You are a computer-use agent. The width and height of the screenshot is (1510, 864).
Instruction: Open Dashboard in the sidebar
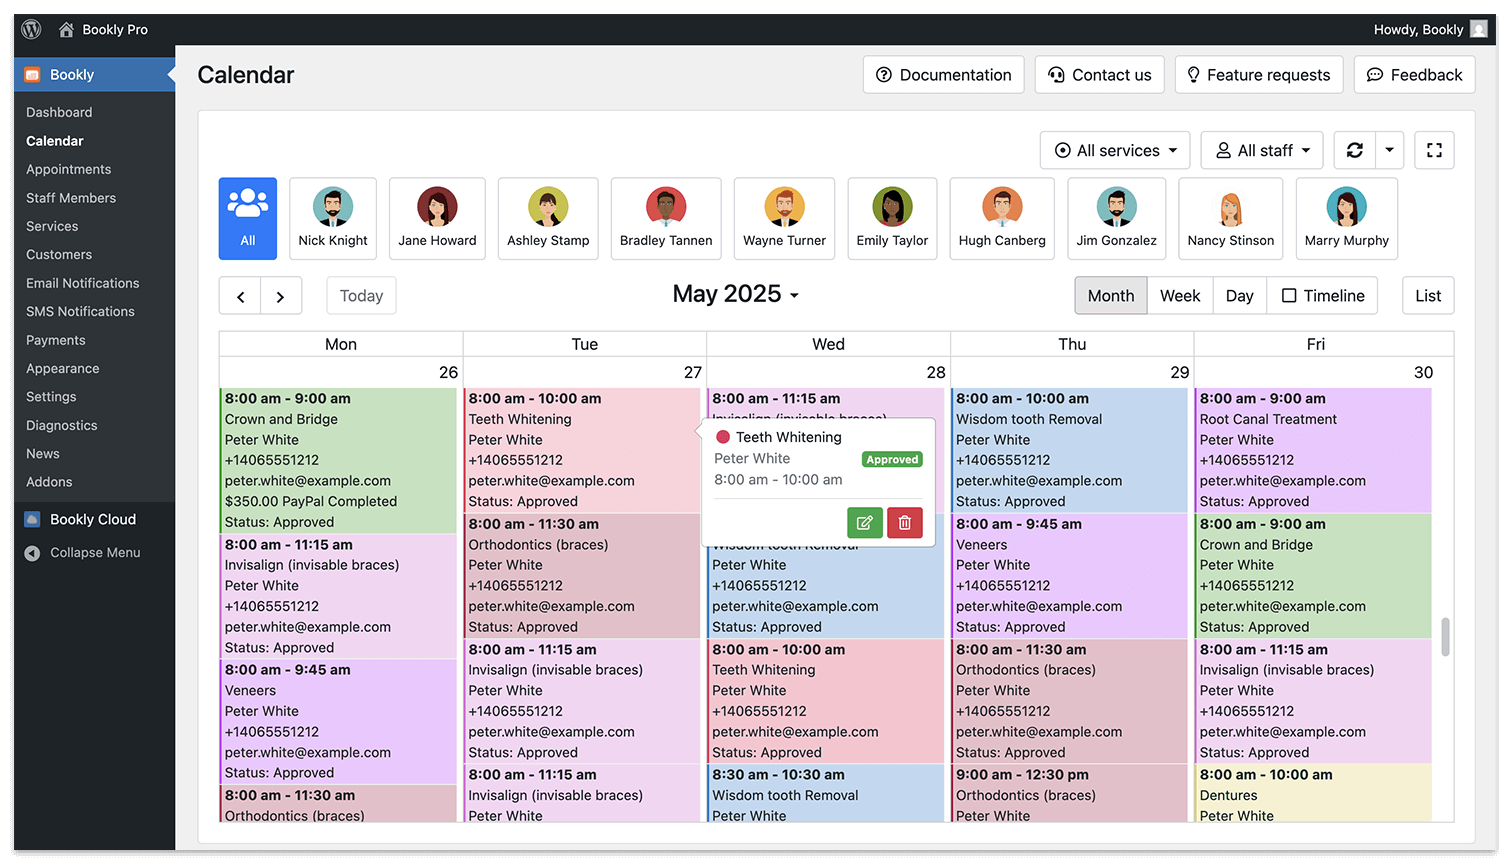[59, 113]
